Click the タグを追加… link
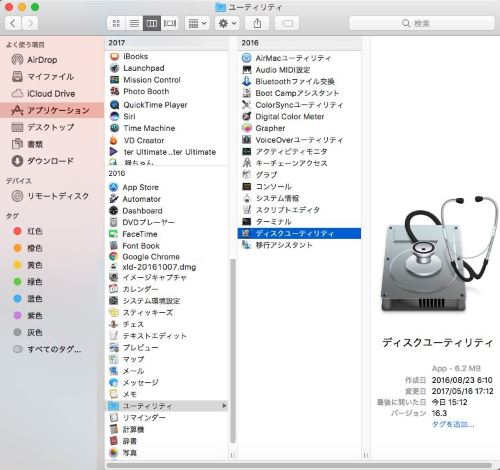Screen dimensions: 500x470 453,424
